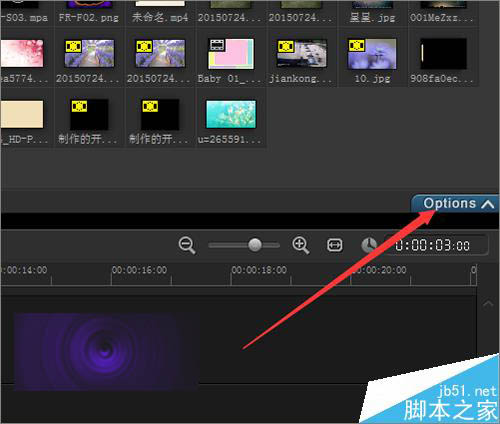The width and height of the screenshot is (500, 424).
Task: Select the u=265591 floral thumbnail
Action: pyautogui.click(x=231, y=114)
